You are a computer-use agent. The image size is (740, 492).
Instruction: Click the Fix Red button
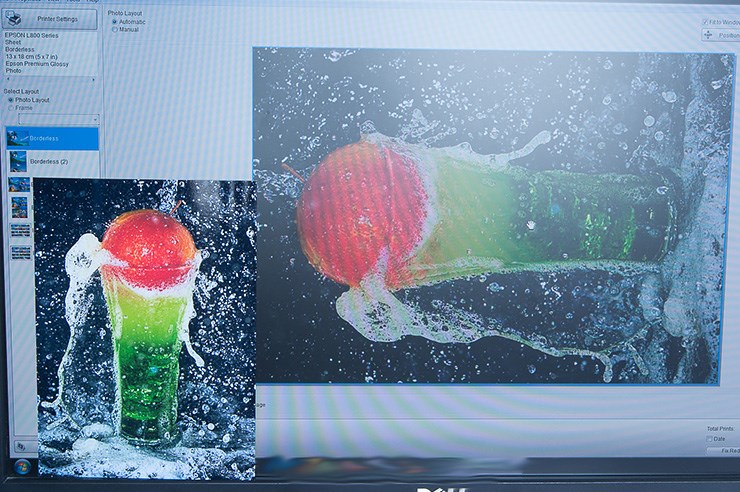[723, 450]
